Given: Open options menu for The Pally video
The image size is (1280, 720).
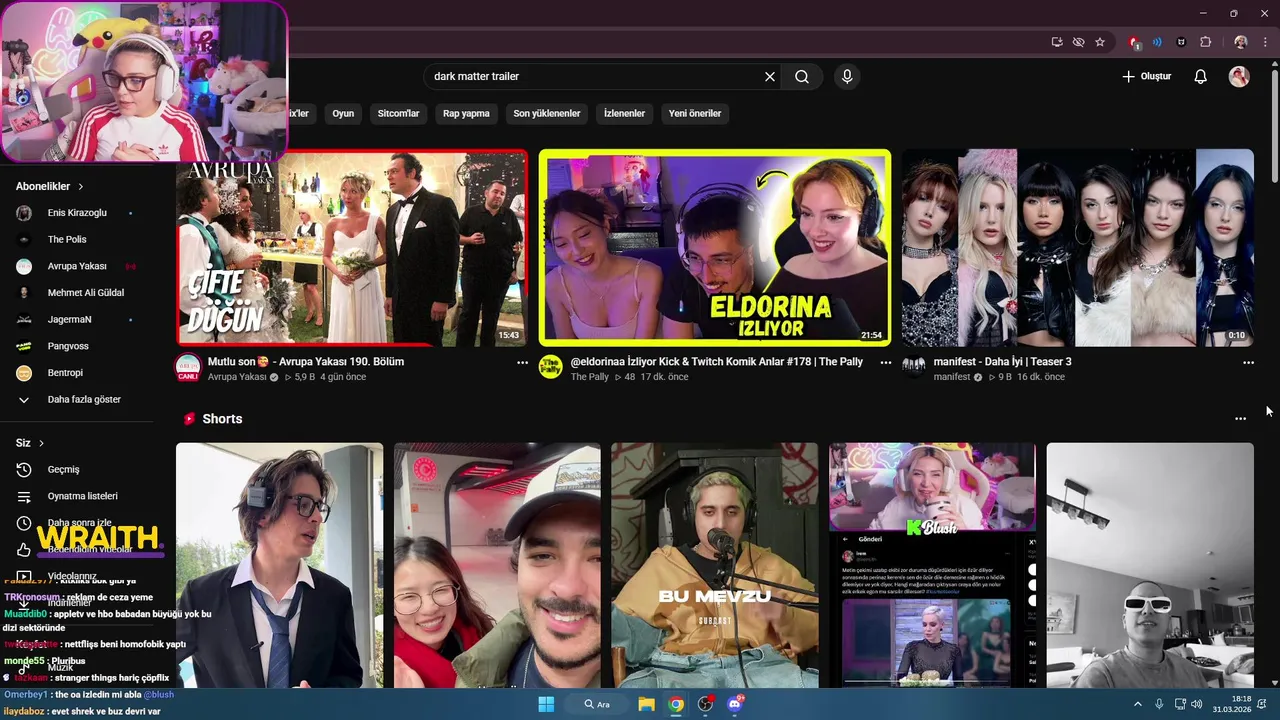Looking at the screenshot, I should [x=885, y=363].
